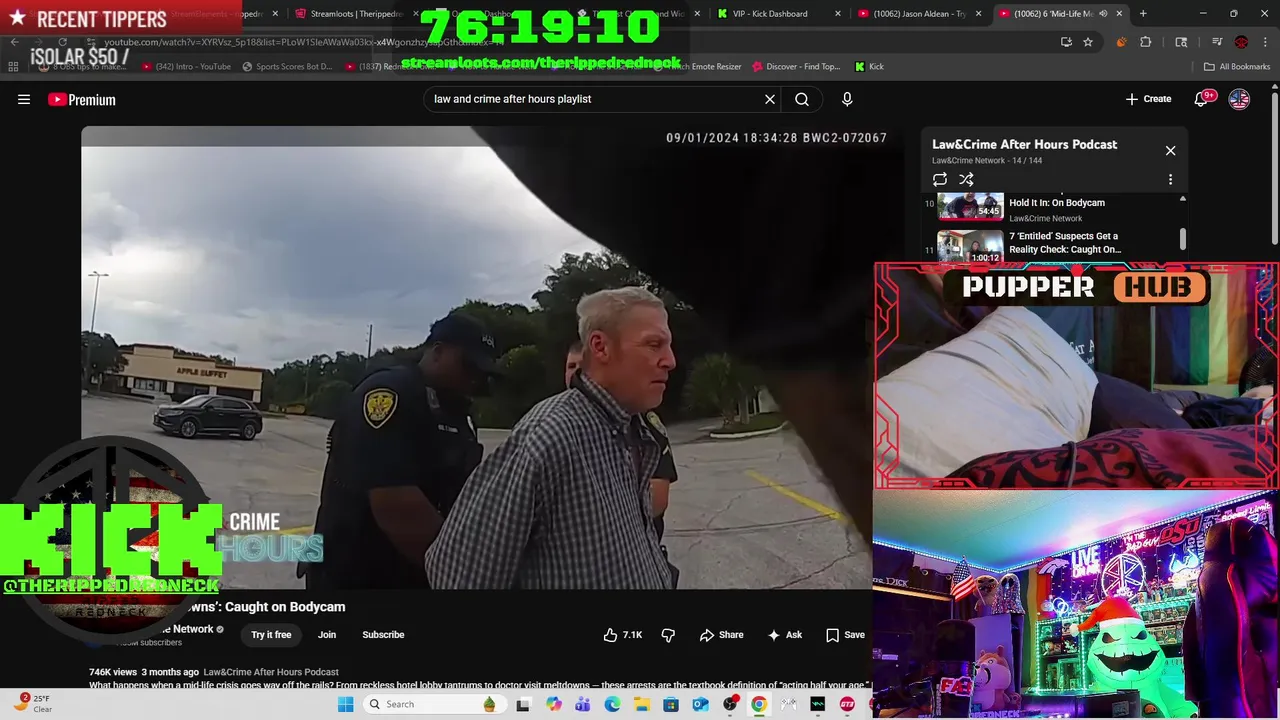Switch to OBS Studio on taskbar
1280x720 pixels.
tap(730, 704)
